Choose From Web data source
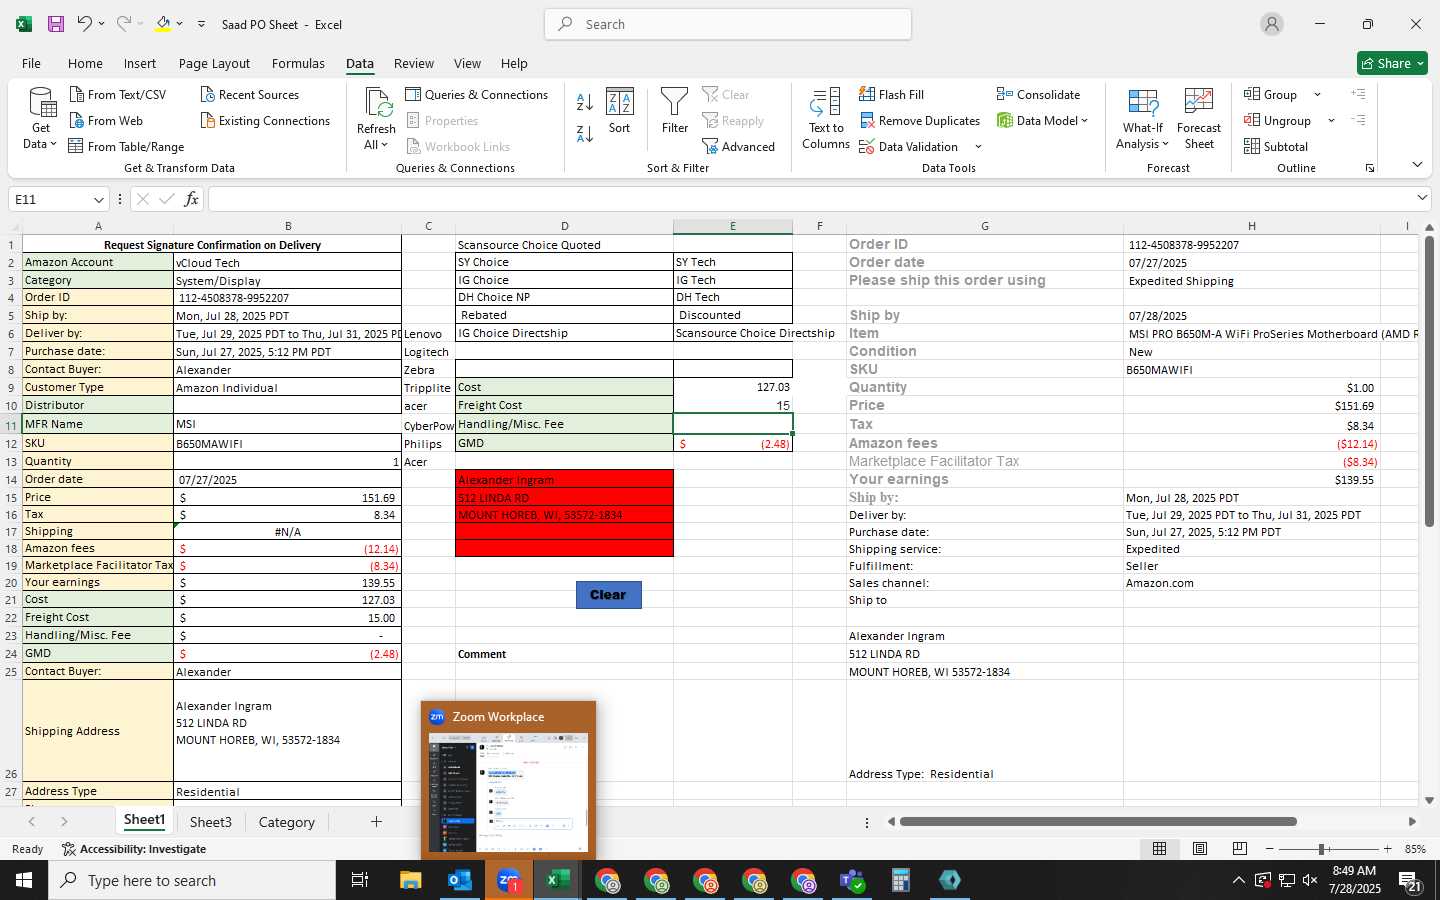The image size is (1440, 900). 106,121
